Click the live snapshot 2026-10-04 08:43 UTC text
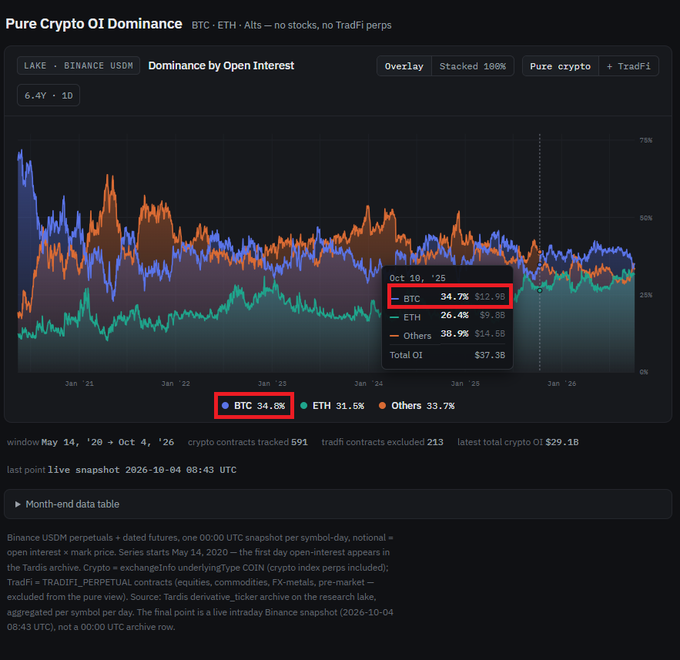This screenshot has width=680, height=660. (142, 470)
